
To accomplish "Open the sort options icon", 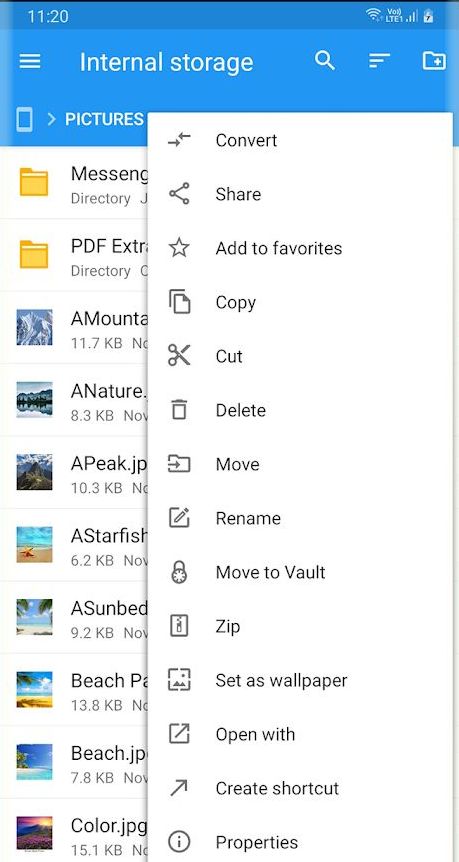I will (379, 60).
